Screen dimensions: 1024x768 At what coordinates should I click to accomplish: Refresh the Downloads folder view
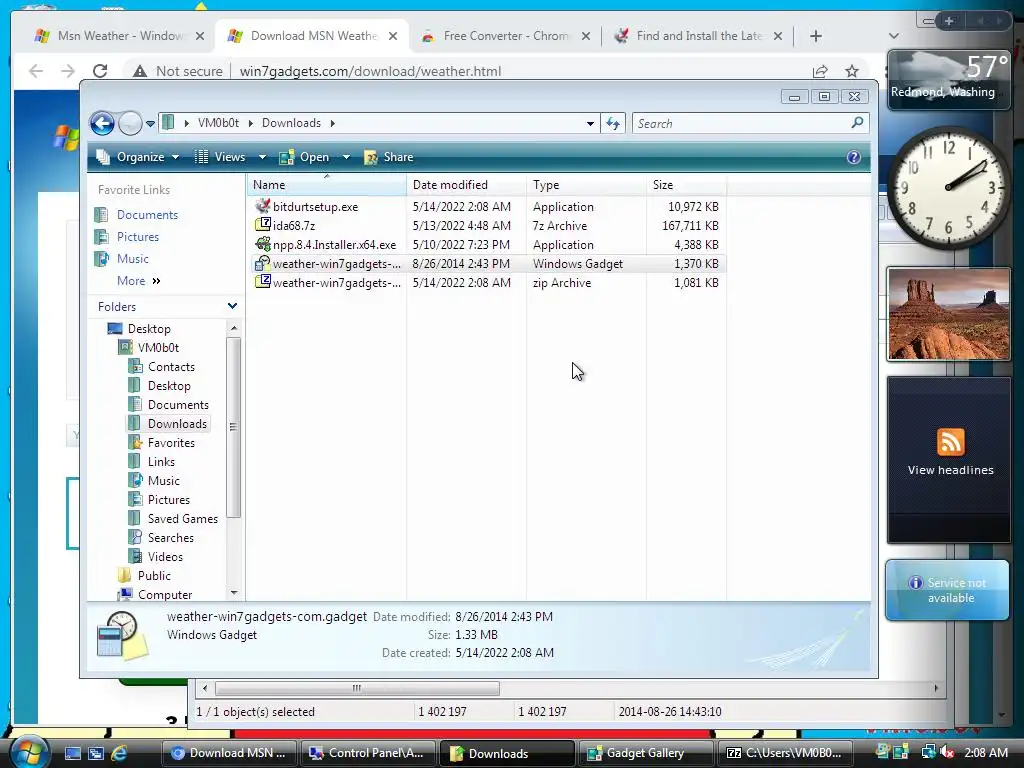[x=613, y=123]
